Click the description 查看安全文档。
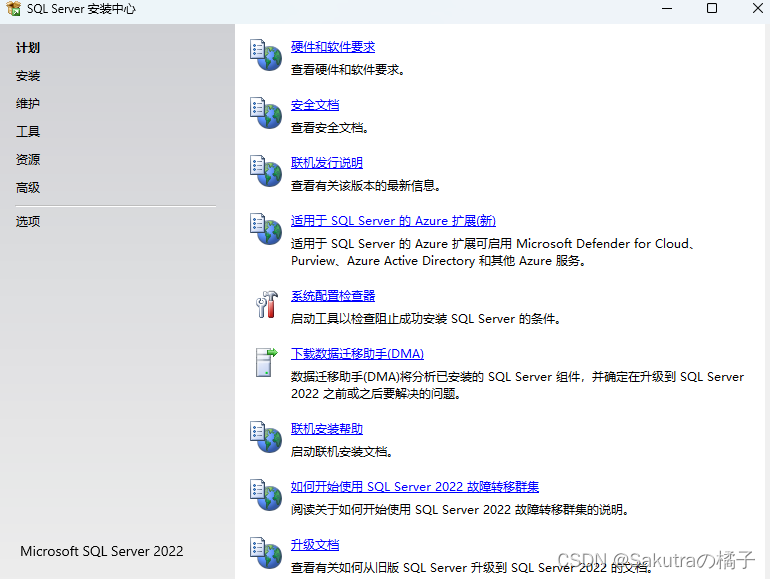Screen dimensions: 770x579 (x=330, y=128)
